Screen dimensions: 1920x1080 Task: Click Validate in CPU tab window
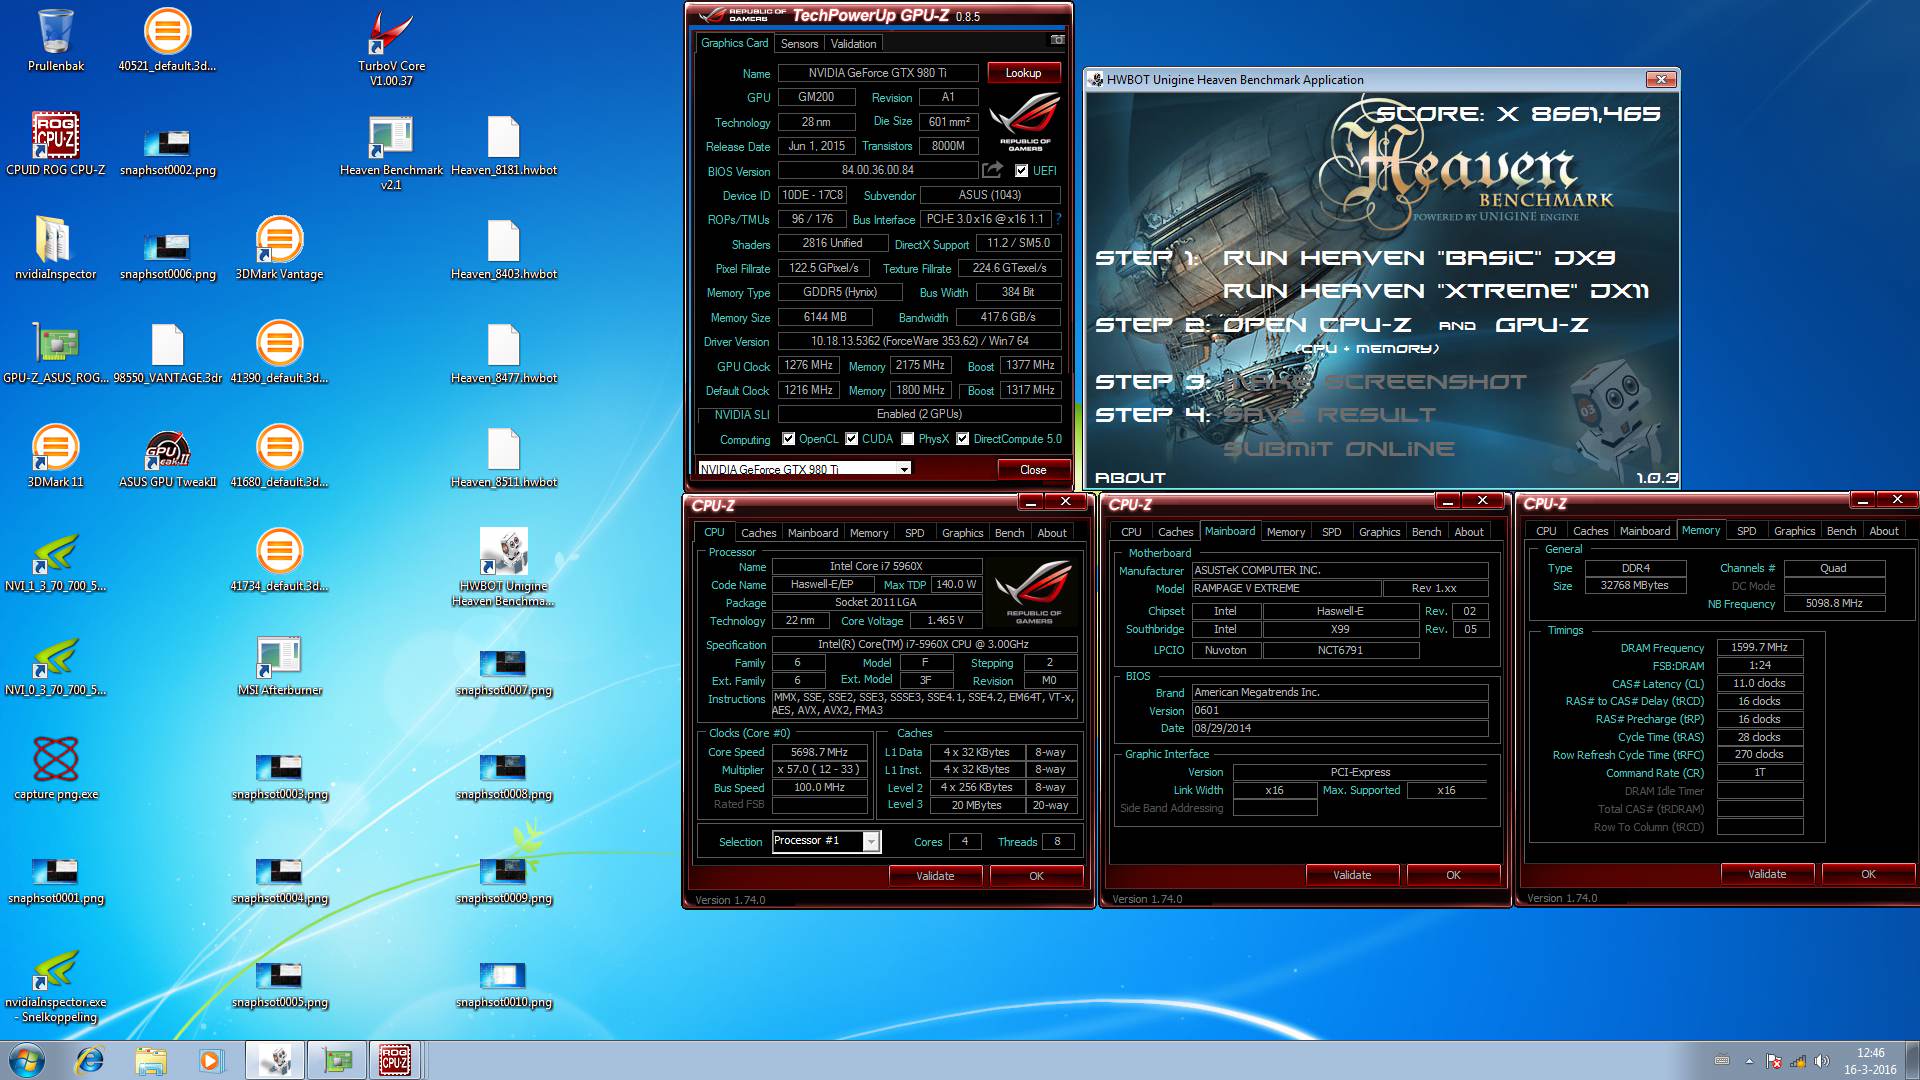coord(935,876)
